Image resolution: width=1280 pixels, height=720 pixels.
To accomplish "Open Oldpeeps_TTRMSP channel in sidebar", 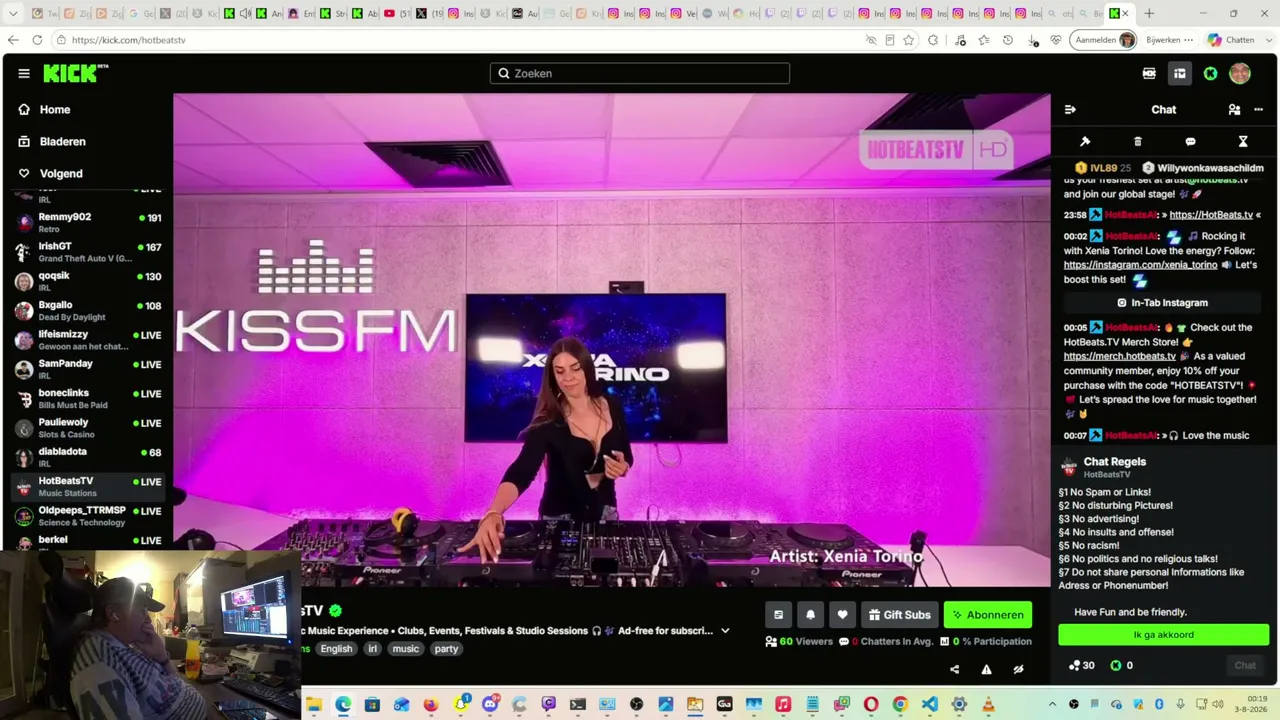I will click(x=88, y=516).
